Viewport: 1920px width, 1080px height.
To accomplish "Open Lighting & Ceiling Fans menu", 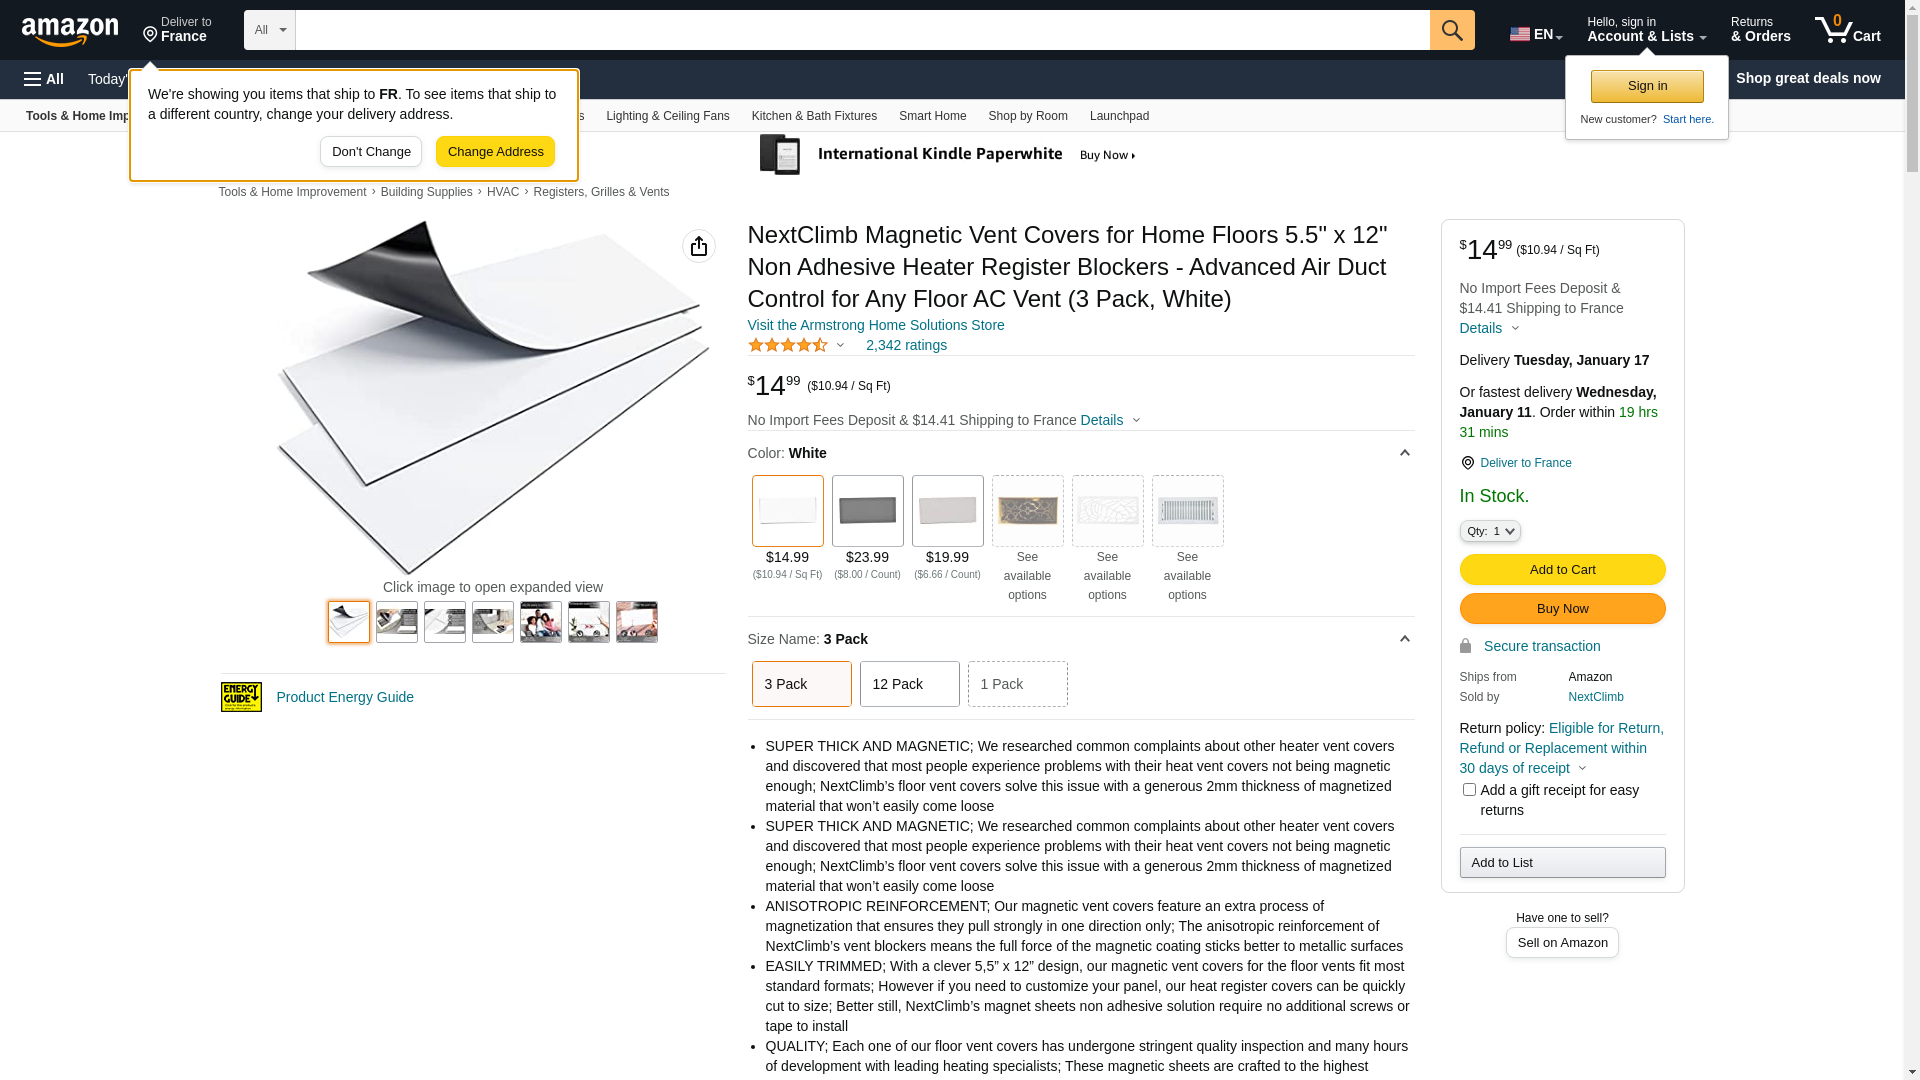I will pyautogui.click(x=667, y=116).
